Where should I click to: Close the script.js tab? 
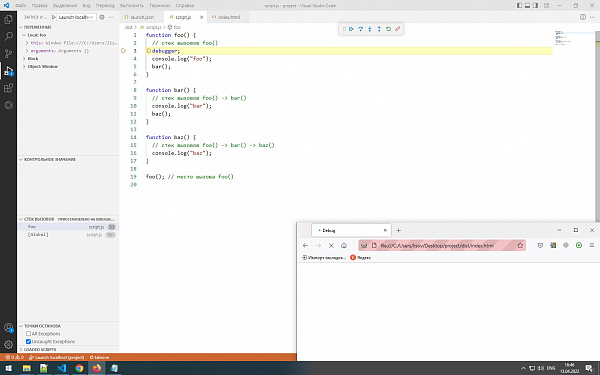tap(201, 17)
